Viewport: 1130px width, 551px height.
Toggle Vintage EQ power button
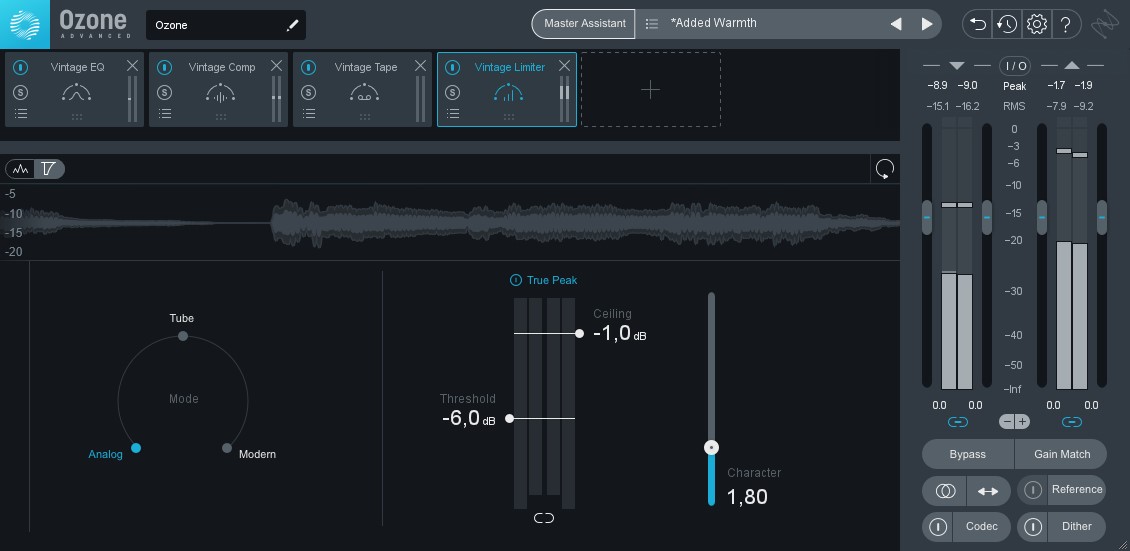(21, 67)
